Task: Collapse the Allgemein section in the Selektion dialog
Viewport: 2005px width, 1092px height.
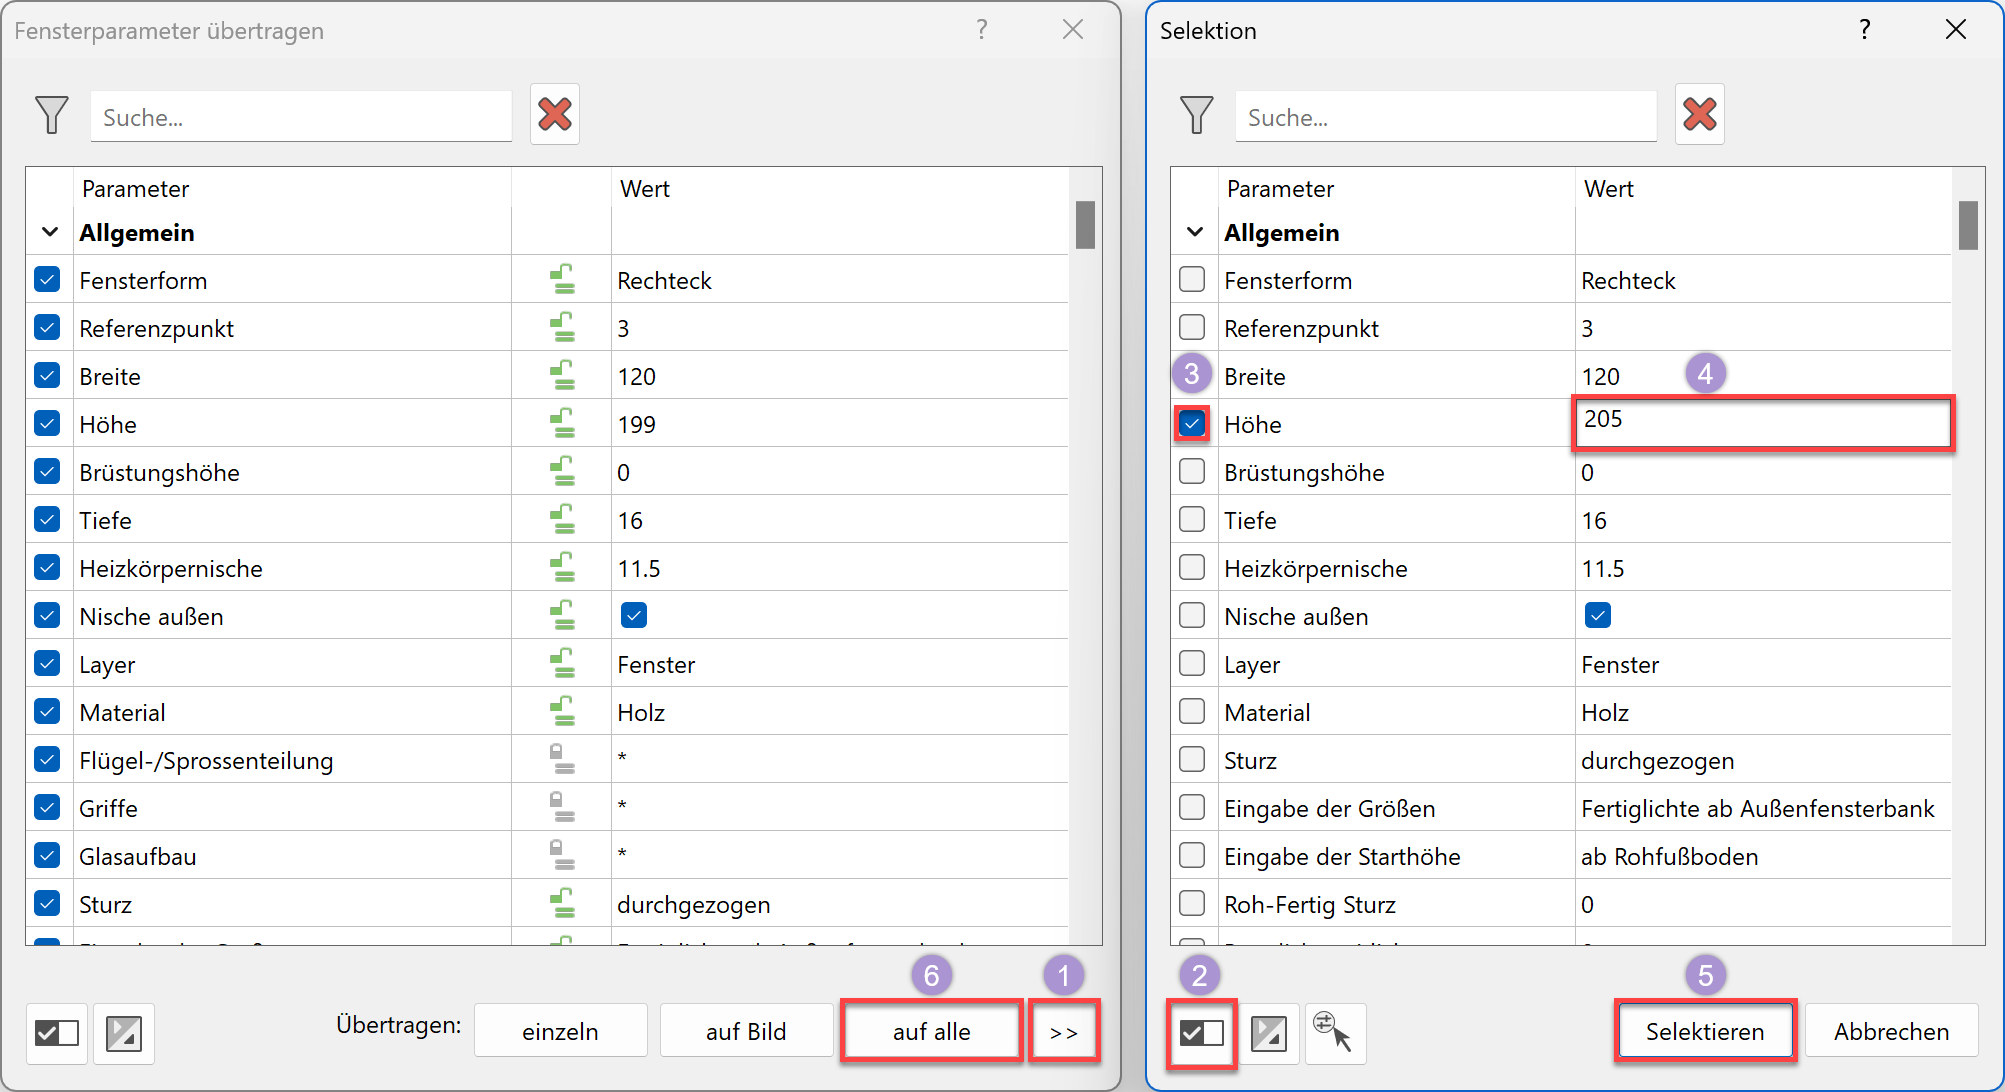Action: 1193,231
